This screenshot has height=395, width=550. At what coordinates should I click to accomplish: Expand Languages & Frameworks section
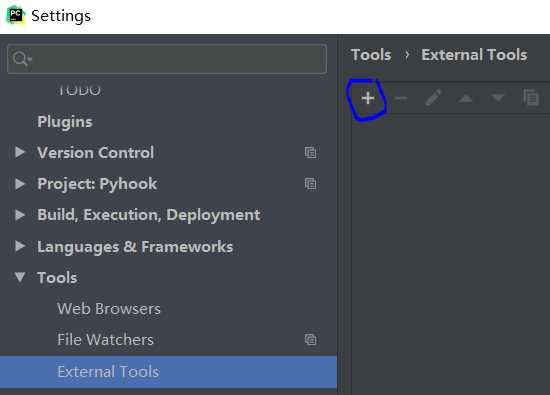click(x=20, y=246)
